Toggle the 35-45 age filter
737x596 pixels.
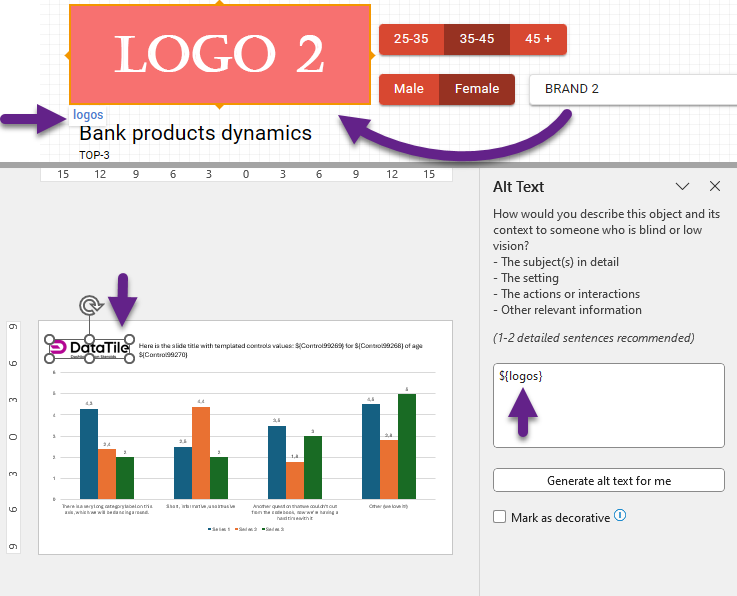pos(476,39)
